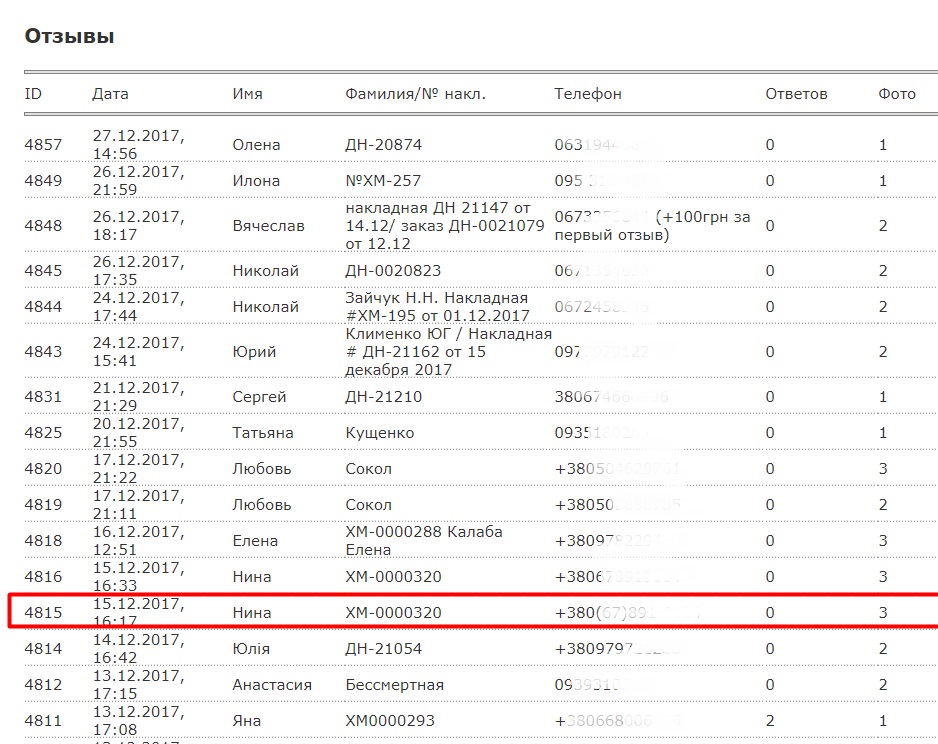This screenshot has height=744, width=938.
Task: Open the highlighted review with ID 4815
Action: [x=43, y=612]
